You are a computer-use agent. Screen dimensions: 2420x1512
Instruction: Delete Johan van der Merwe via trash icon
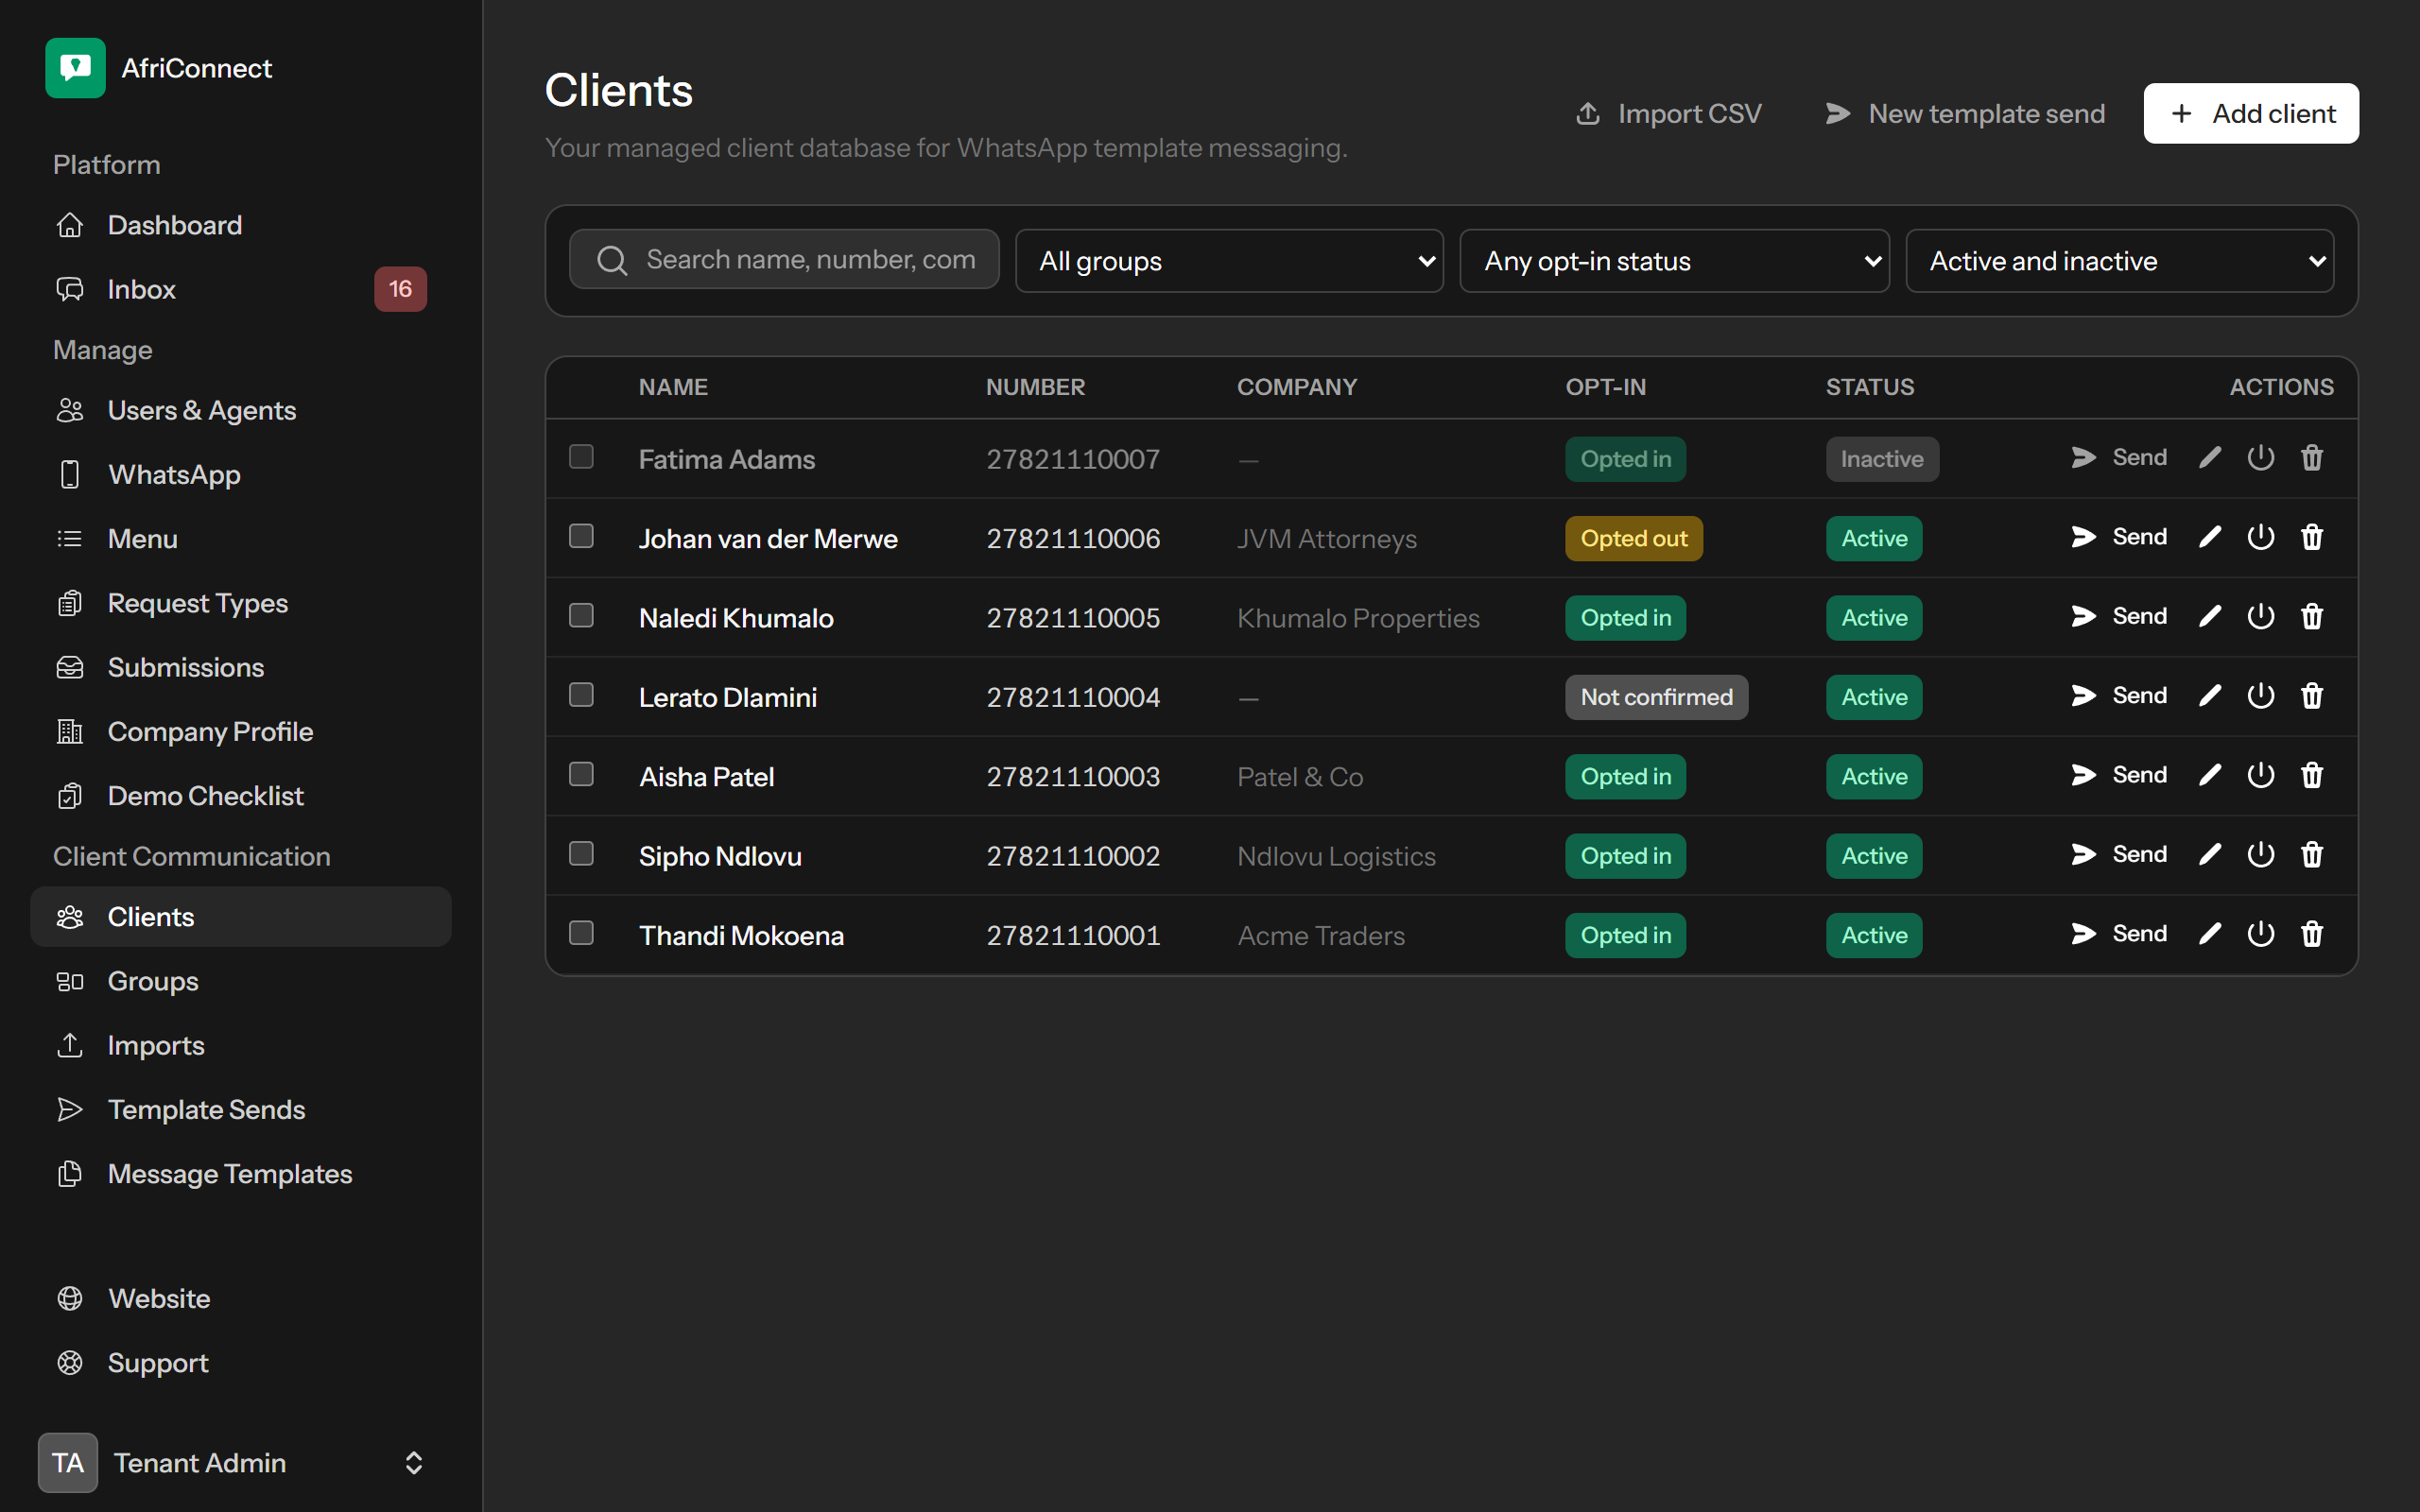[x=2312, y=537]
